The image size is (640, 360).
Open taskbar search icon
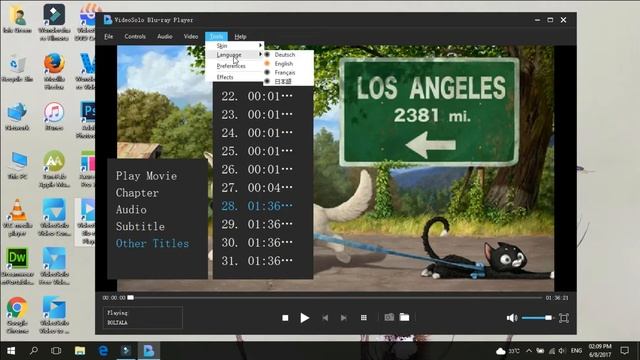(34, 351)
